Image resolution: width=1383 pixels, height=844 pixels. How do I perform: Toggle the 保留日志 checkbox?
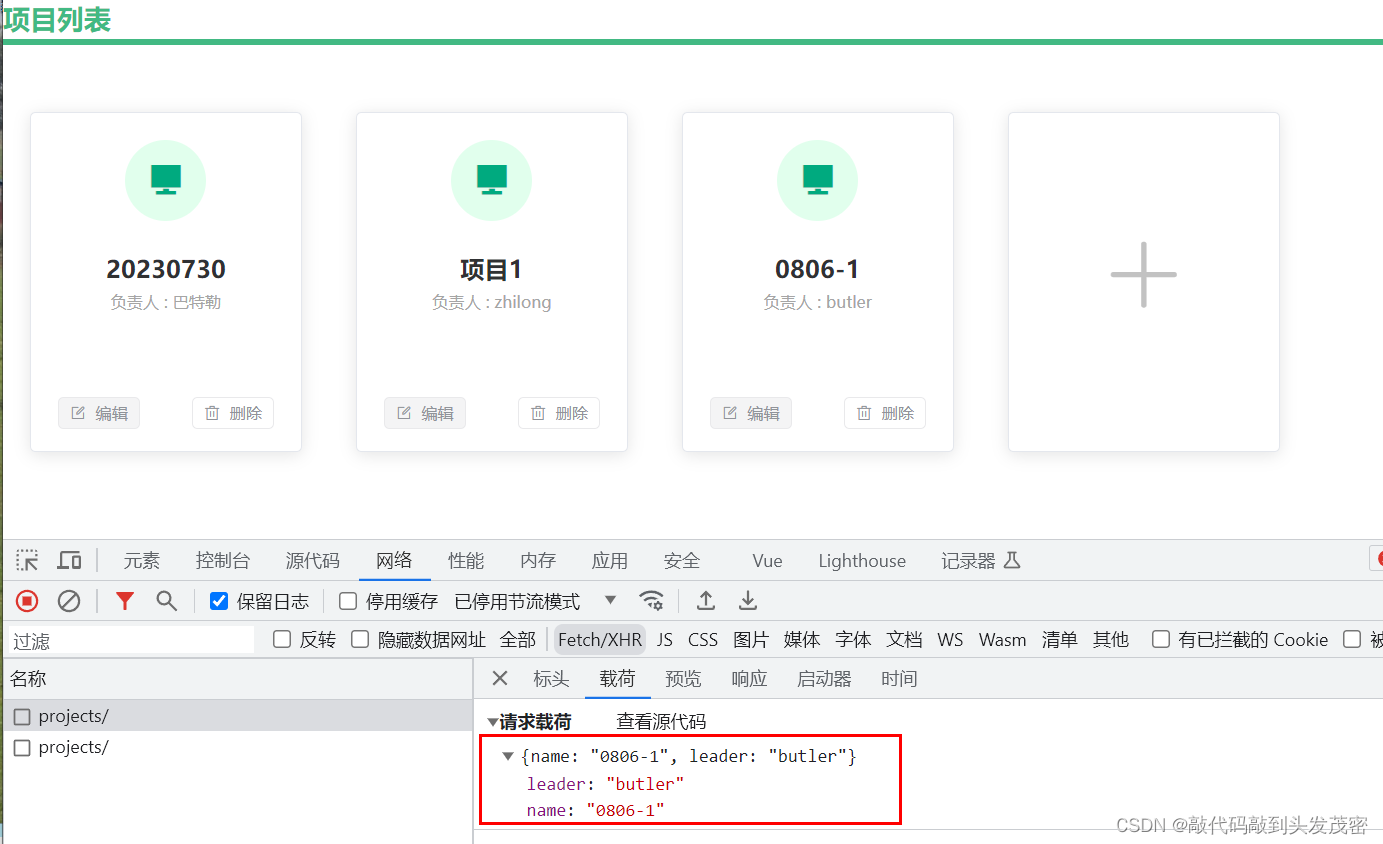coord(219,601)
